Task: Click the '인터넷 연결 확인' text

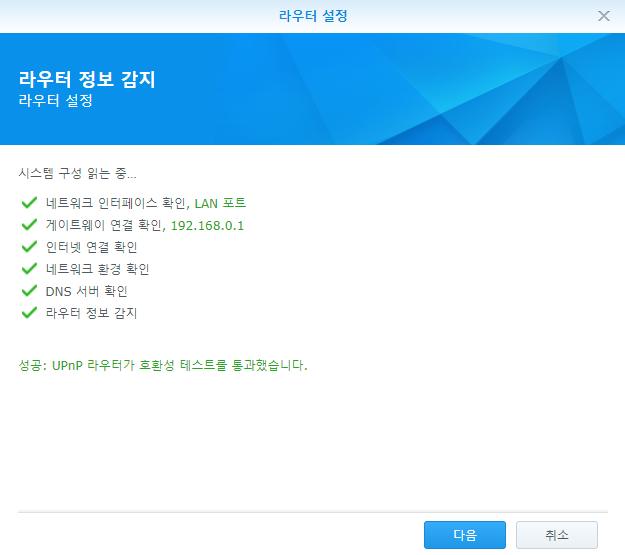Action: [x=92, y=247]
